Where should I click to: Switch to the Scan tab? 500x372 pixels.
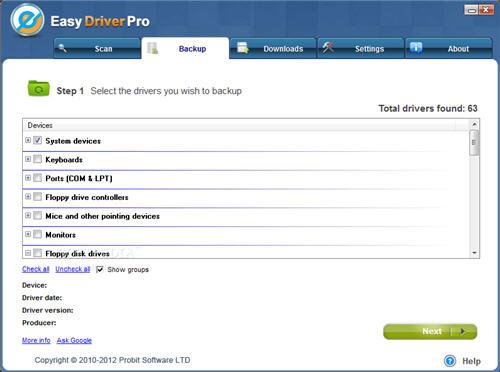[x=97, y=48]
